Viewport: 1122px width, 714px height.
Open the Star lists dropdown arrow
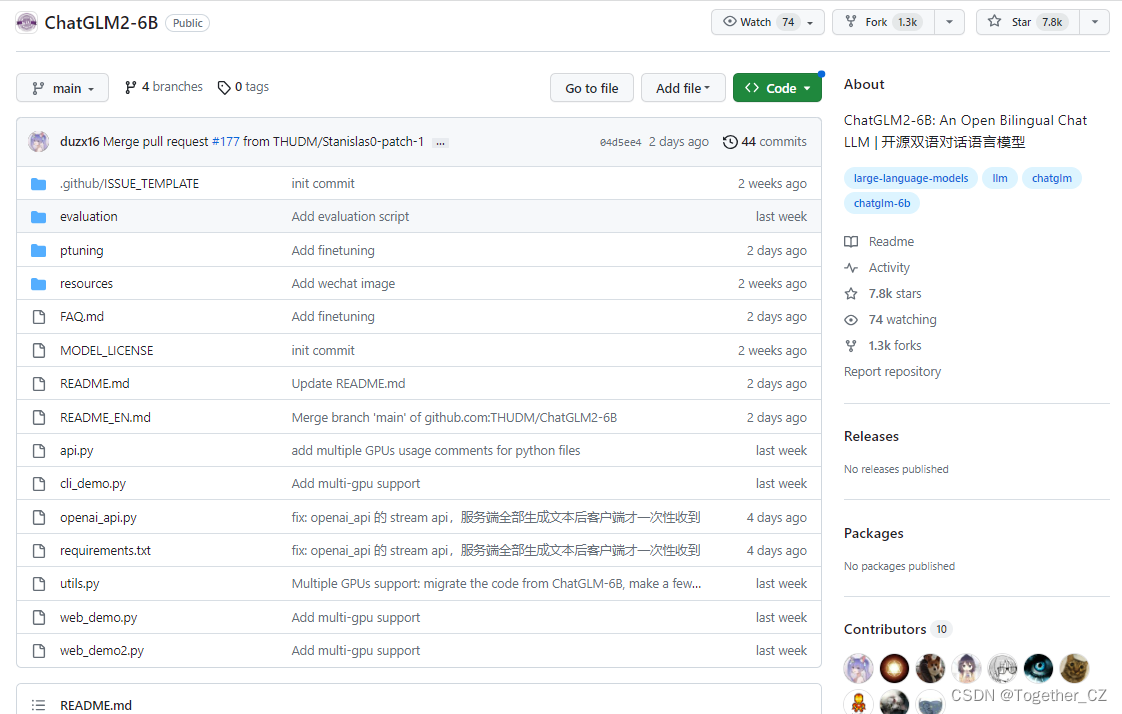coord(1095,22)
